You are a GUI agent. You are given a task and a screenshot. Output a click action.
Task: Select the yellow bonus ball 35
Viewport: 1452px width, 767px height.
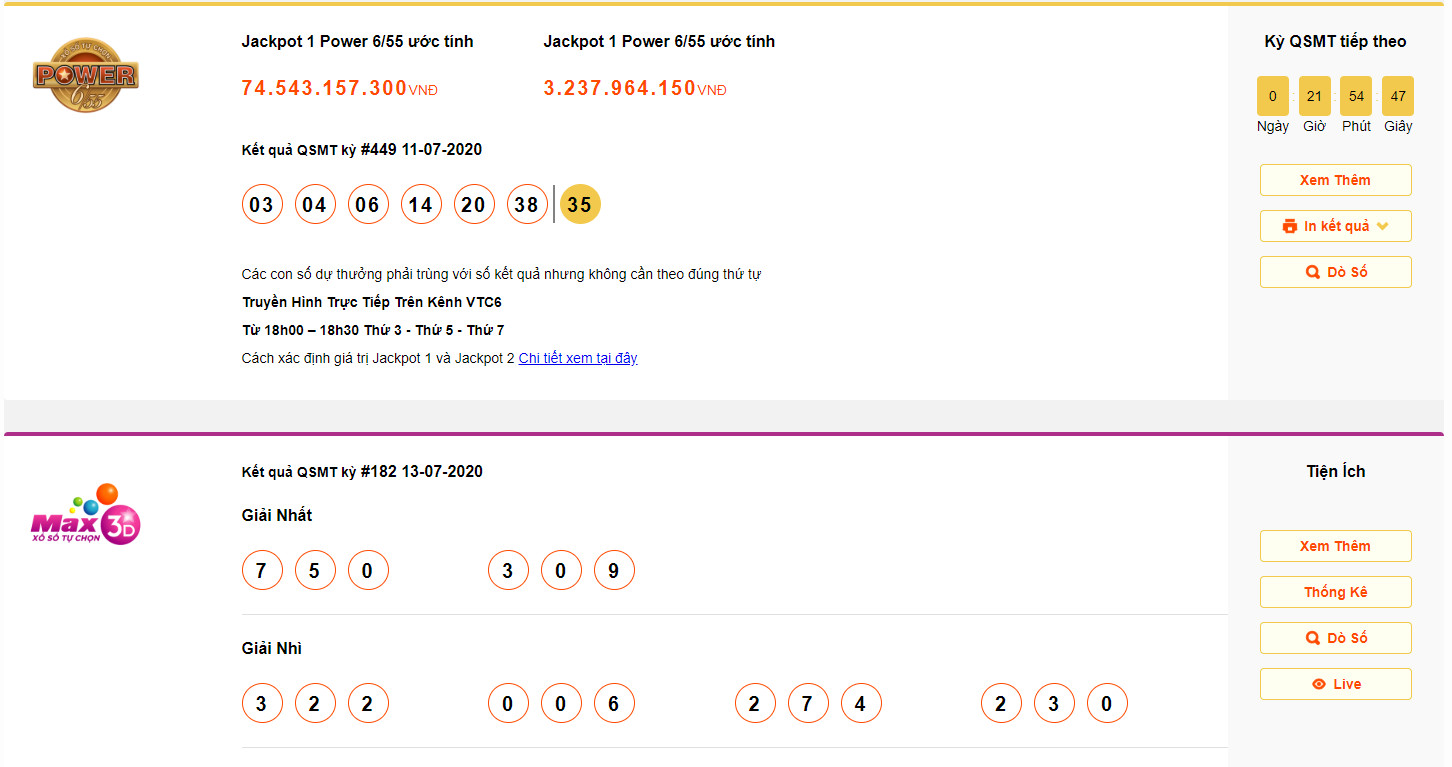click(x=580, y=205)
